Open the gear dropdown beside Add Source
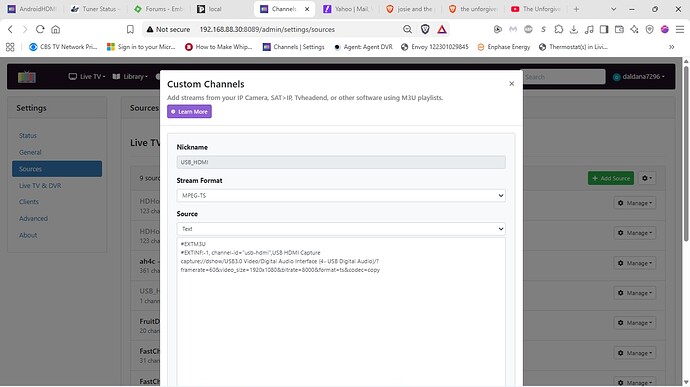The height and width of the screenshot is (387, 690). (647, 178)
